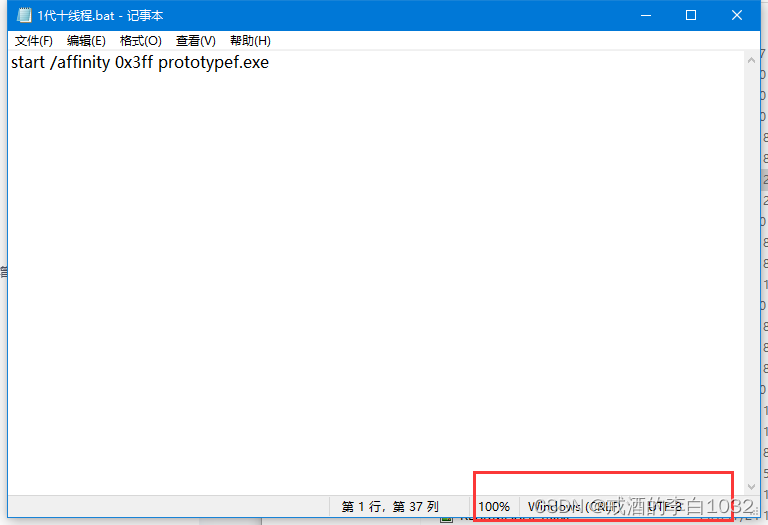This screenshot has height=525, width=768.
Task: Open the 帮助(H) menu
Action: point(250,41)
